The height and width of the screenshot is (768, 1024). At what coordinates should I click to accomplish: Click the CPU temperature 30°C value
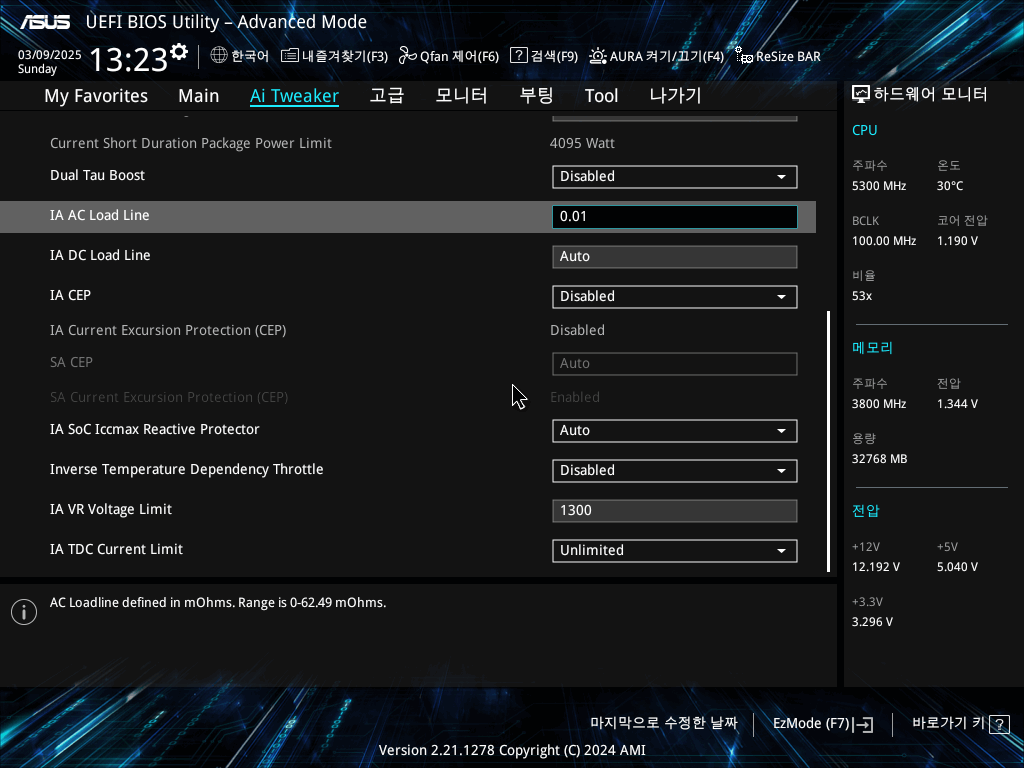tap(950, 186)
